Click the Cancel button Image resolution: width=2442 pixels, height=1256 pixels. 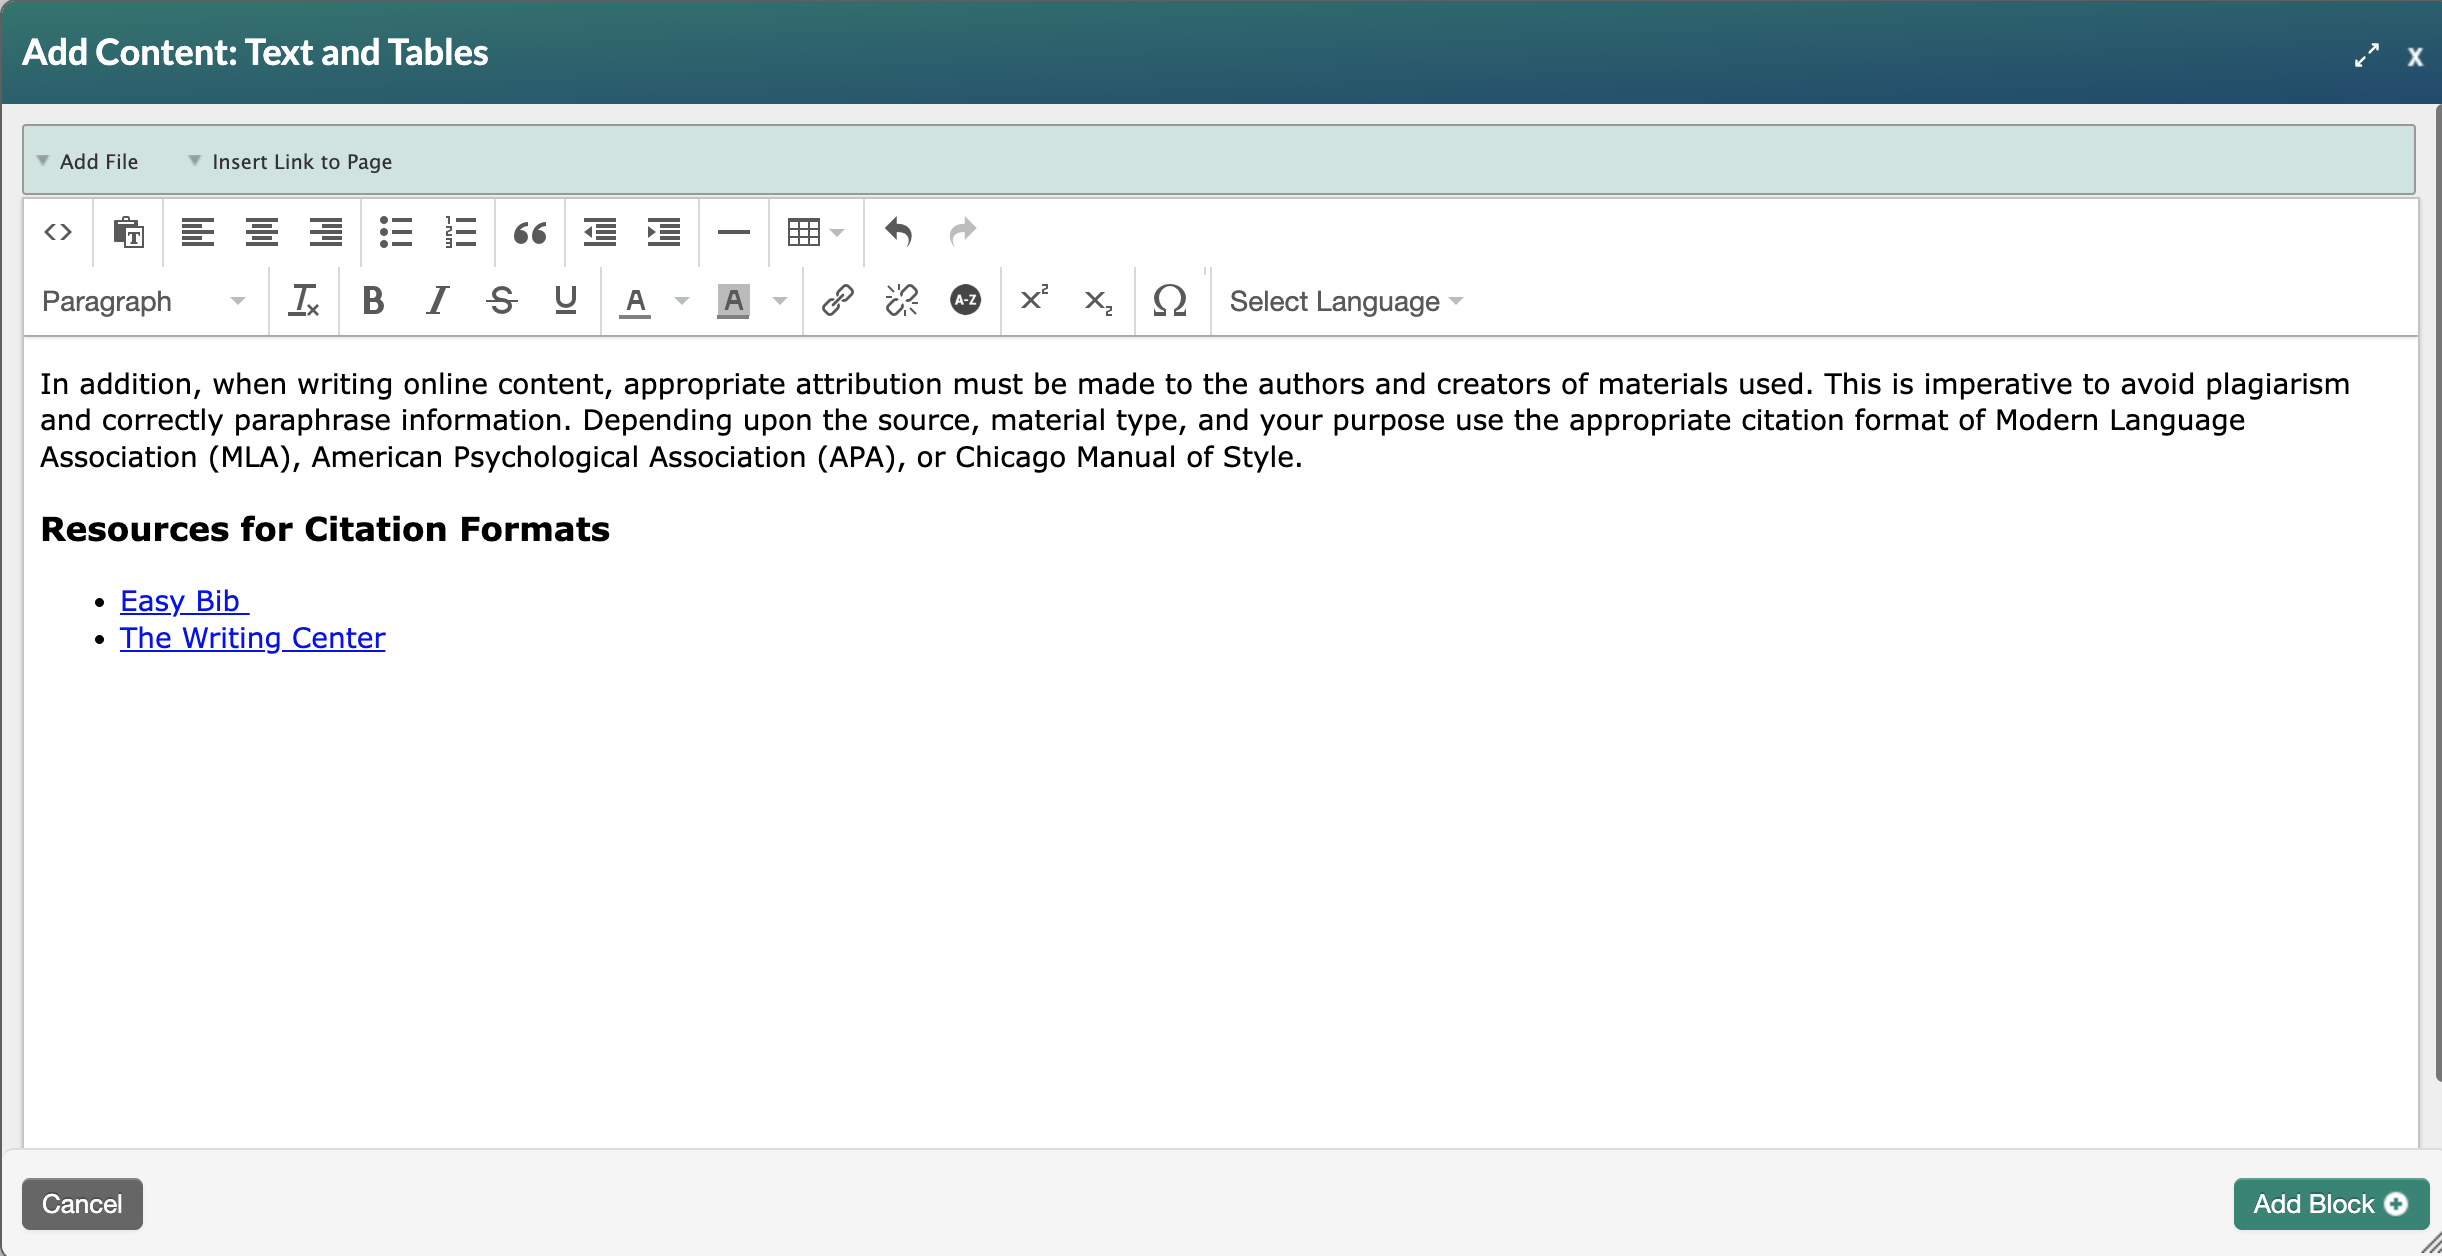[82, 1204]
